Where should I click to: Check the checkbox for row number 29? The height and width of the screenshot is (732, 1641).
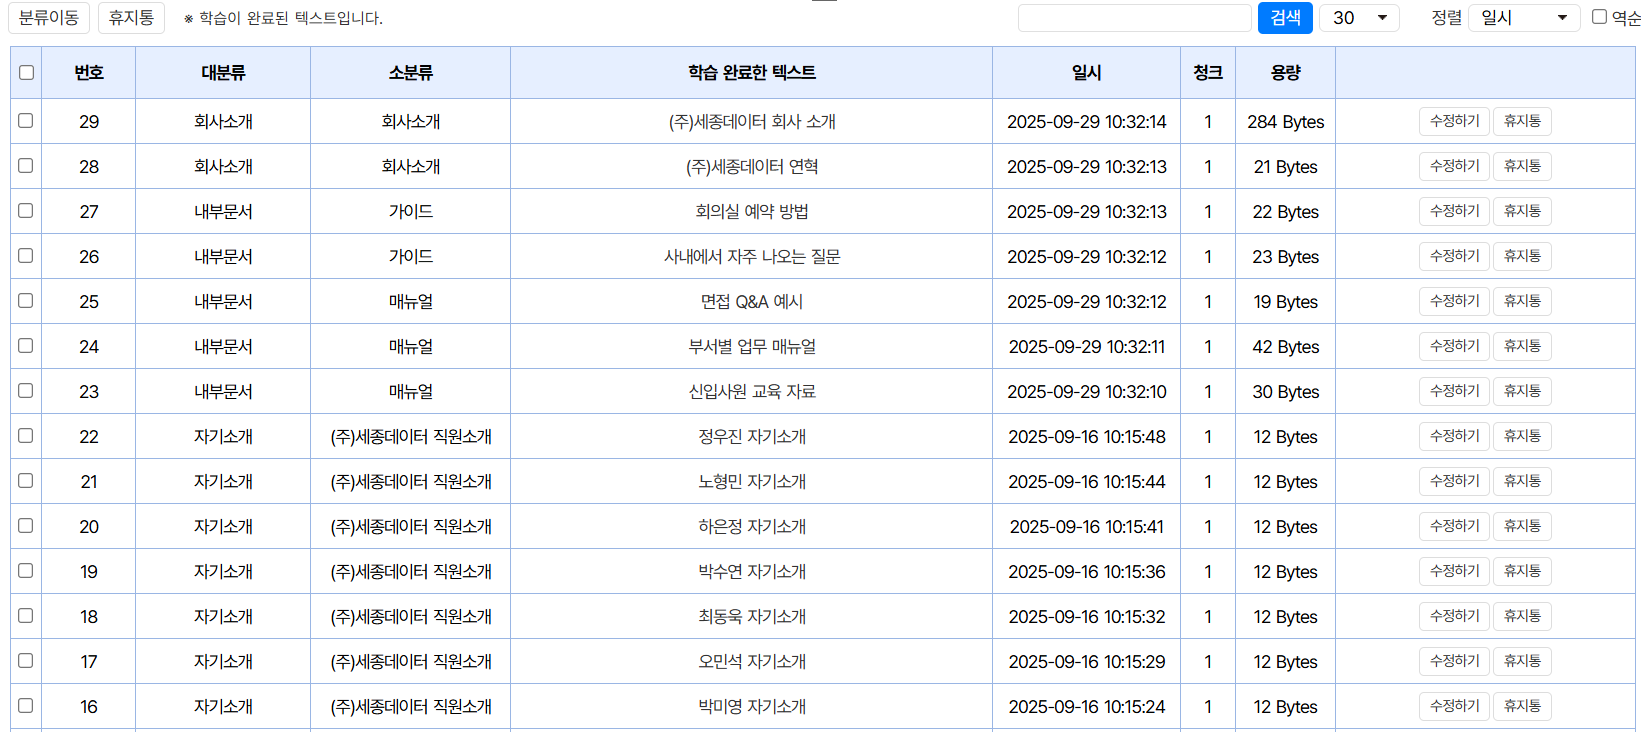pyautogui.click(x=26, y=121)
